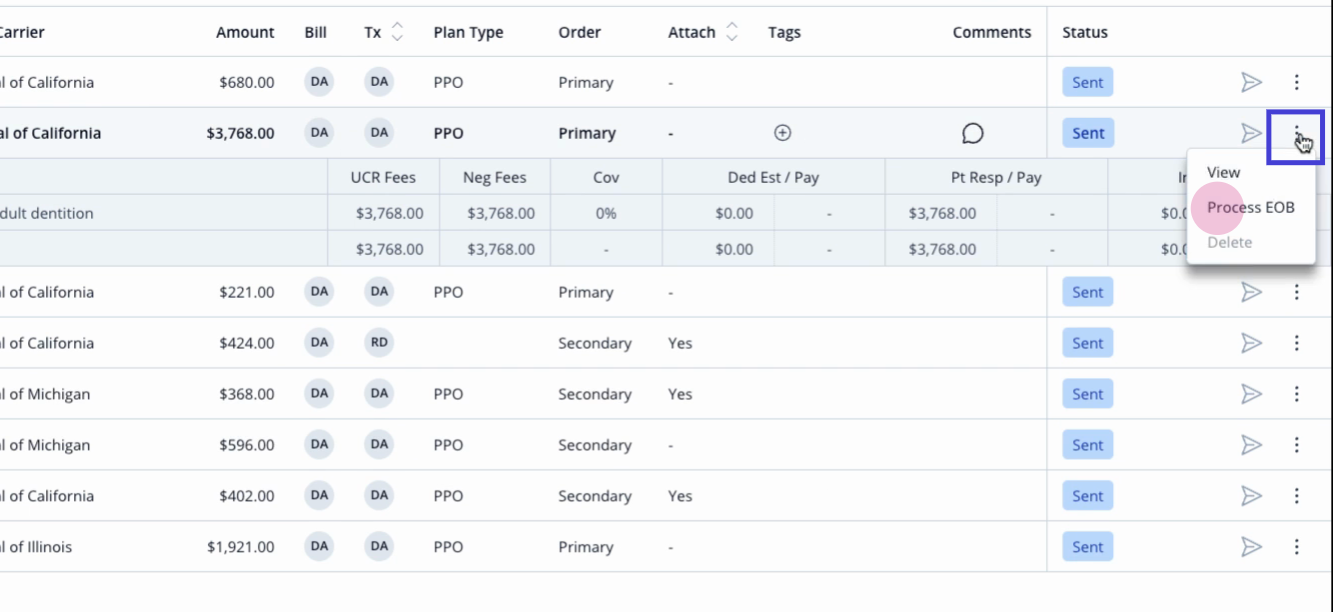Click the Neg Fees sub-table header
Image resolution: width=1333 pixels, height=612 pixels.
point(494,177)
